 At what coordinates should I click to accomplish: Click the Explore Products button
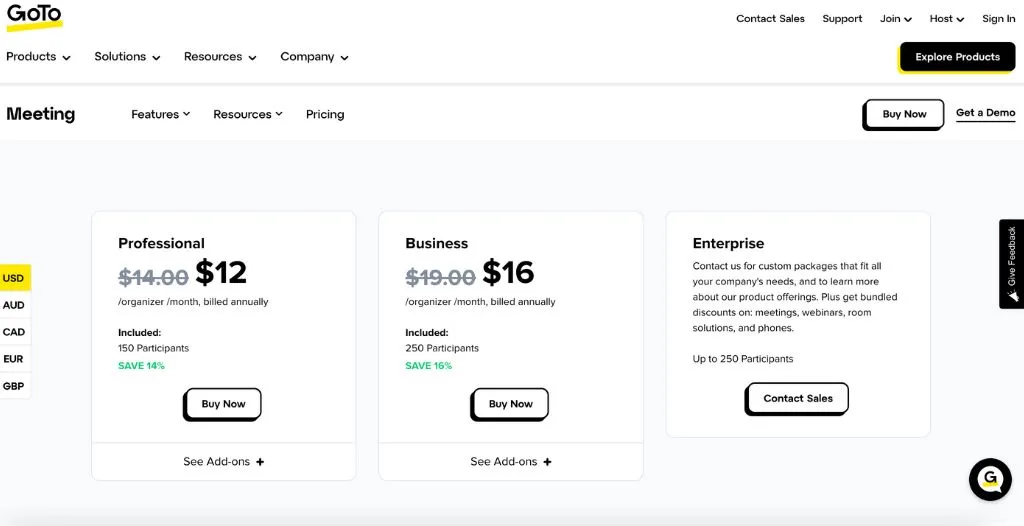click(957, 57)
